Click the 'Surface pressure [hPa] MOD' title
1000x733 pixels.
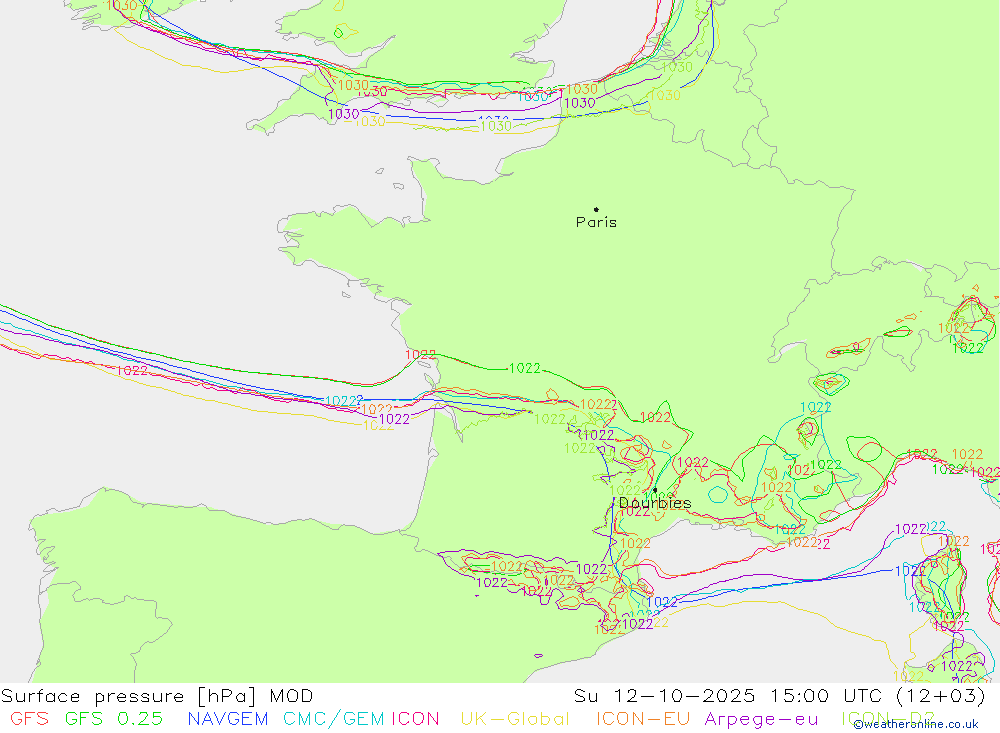[157, 696]
